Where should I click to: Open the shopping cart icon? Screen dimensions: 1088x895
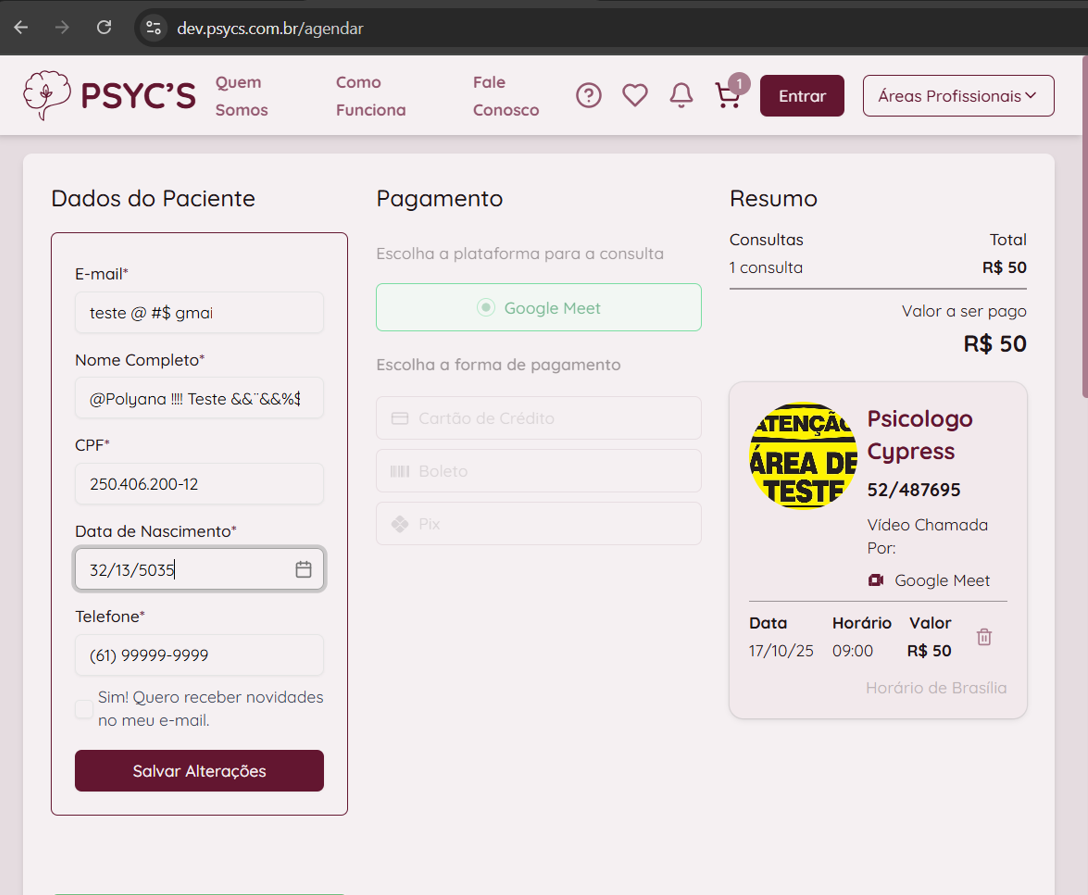coord(728,96)
